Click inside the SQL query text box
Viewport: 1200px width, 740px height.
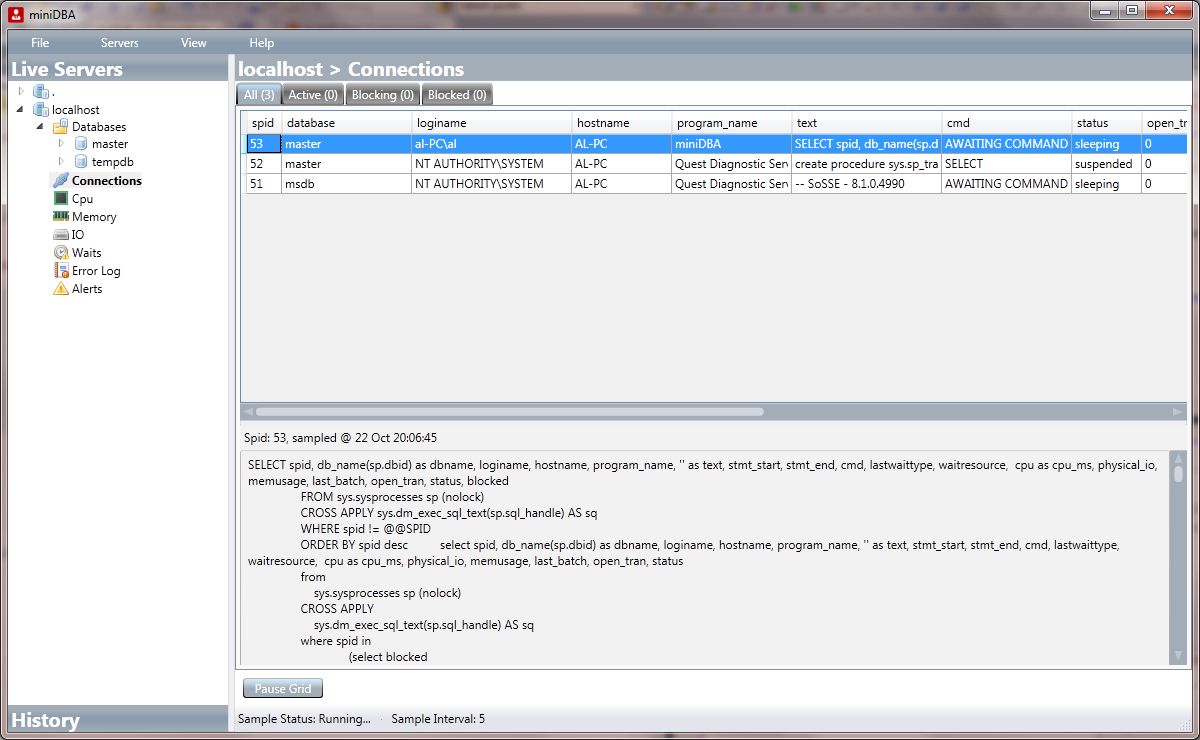tap(705, 556)
